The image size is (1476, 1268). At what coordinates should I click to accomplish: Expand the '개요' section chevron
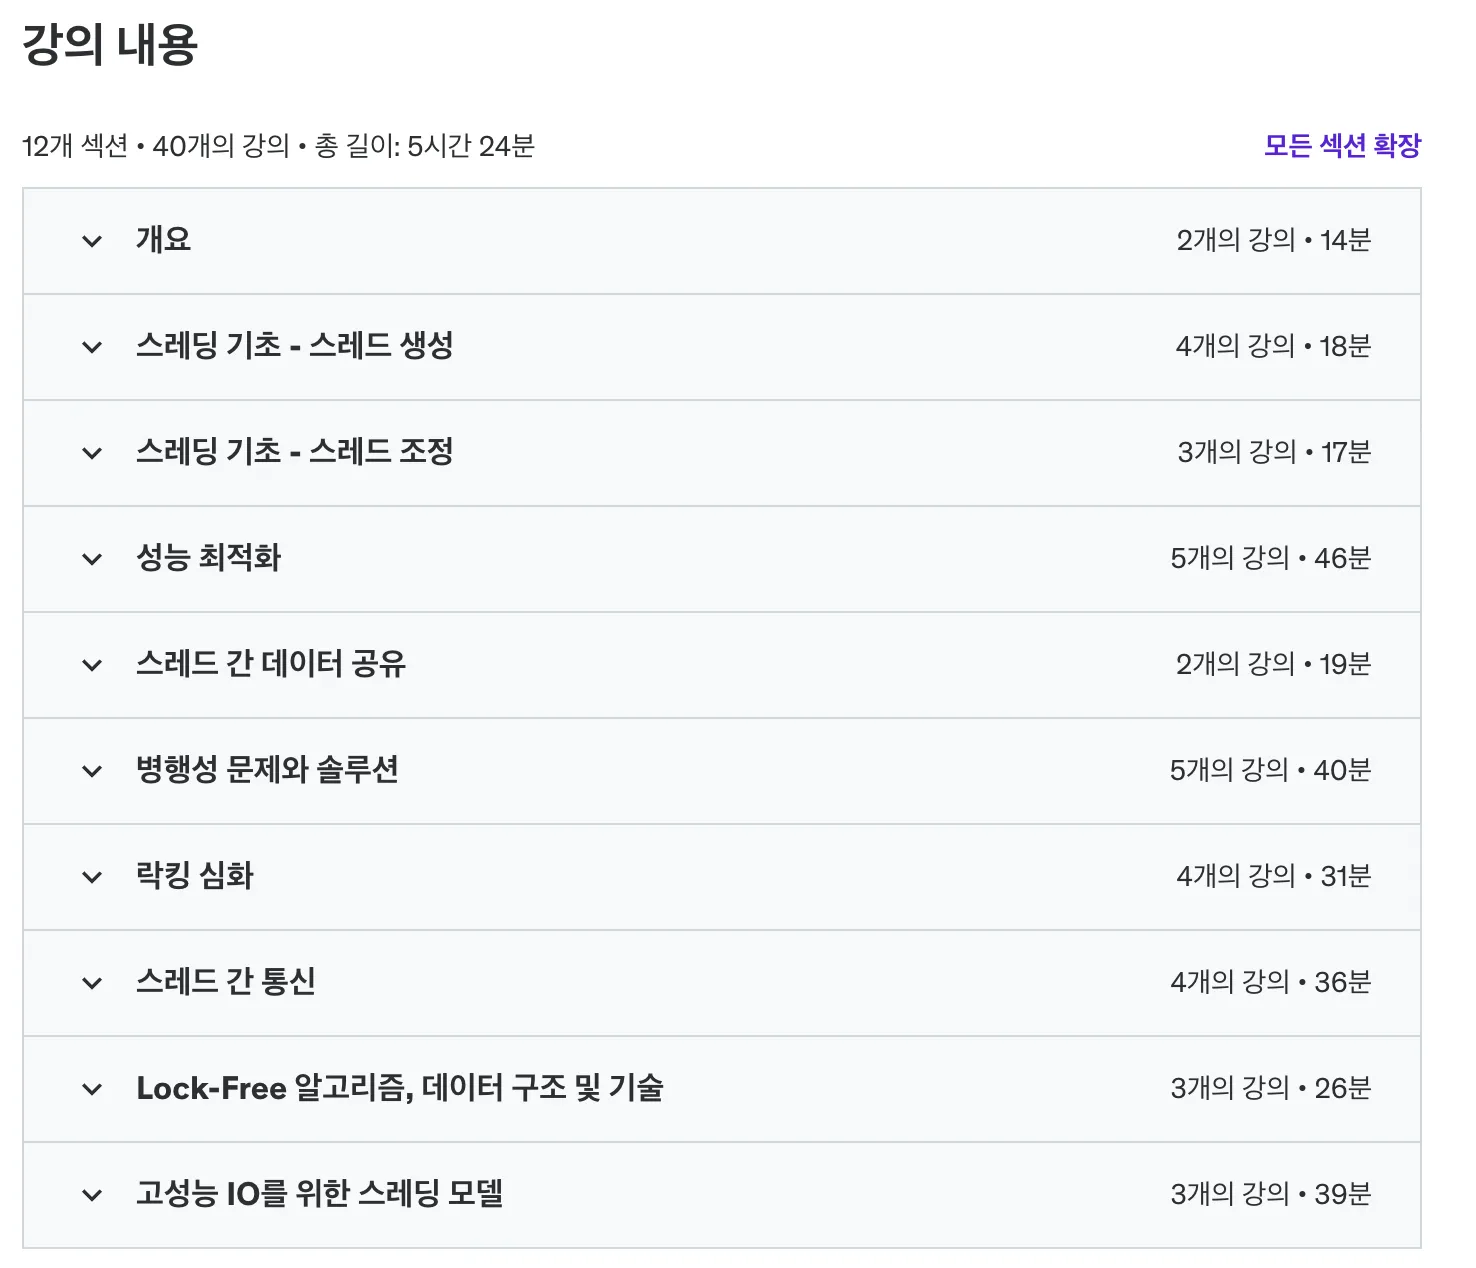coord(92,241)
